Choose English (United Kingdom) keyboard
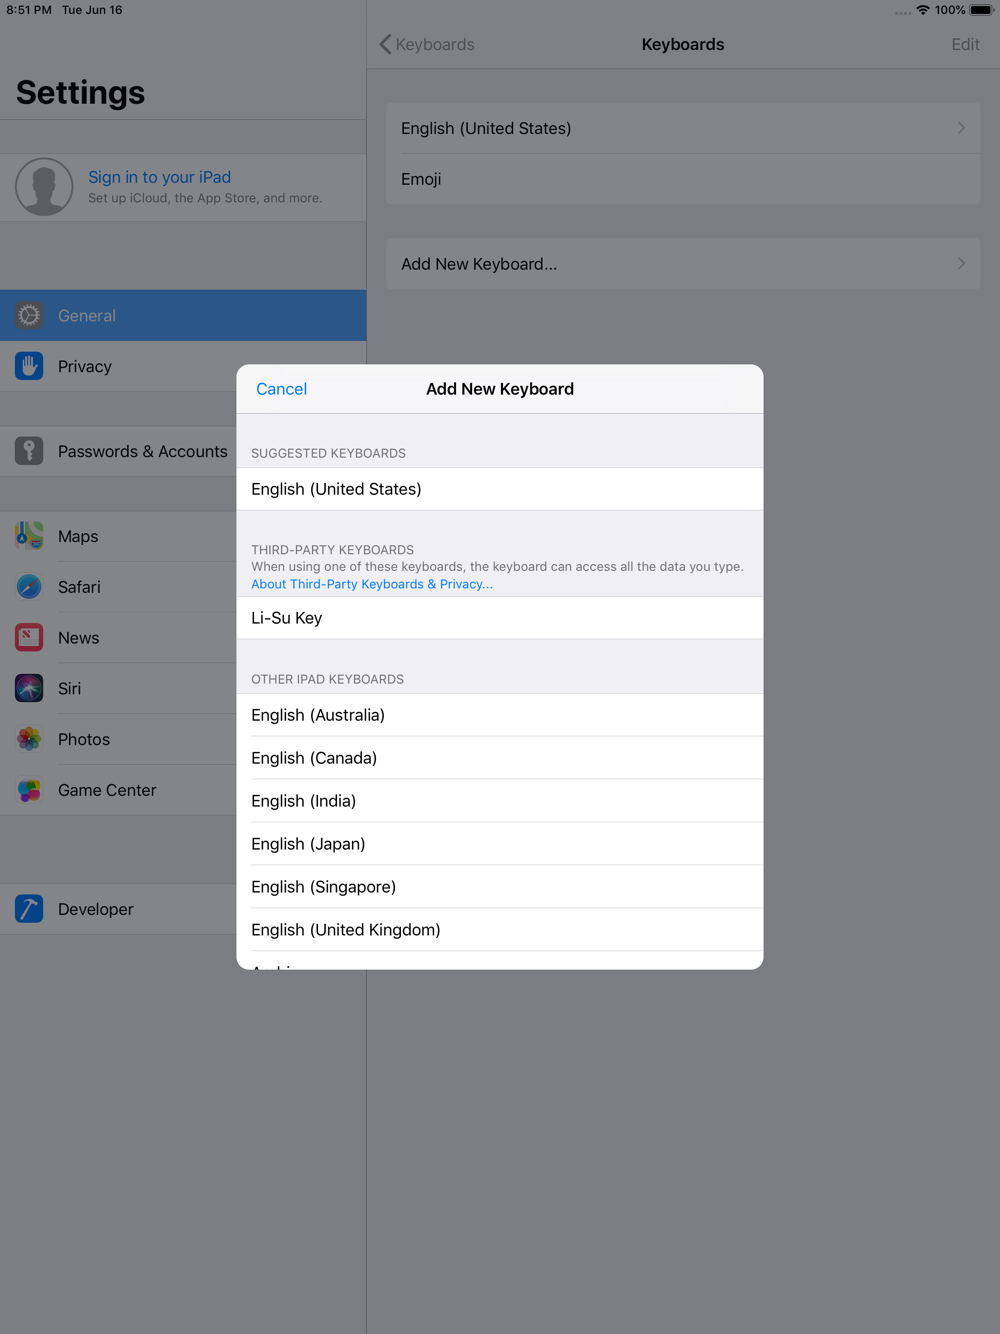 coord(500,930)
